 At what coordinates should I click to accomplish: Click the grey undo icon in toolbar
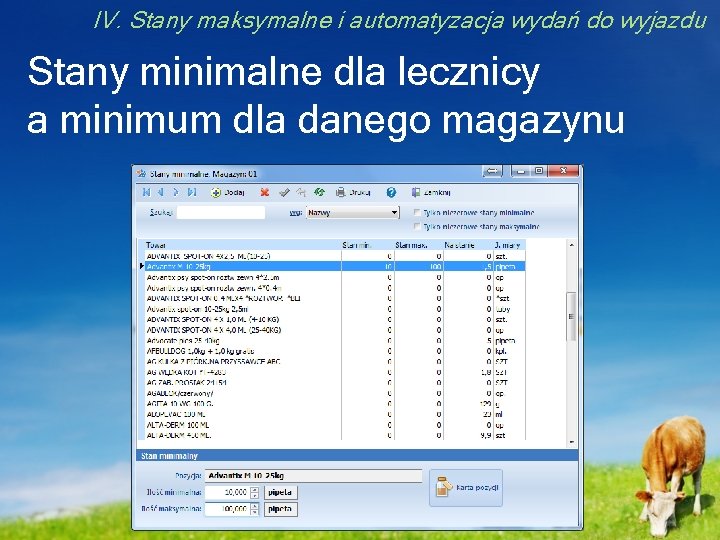301,192
